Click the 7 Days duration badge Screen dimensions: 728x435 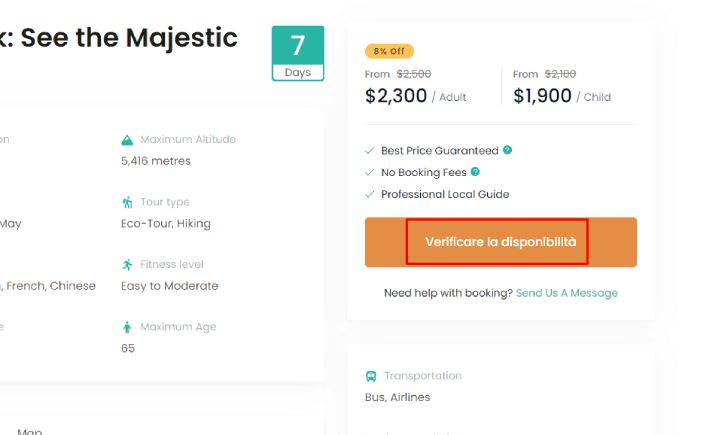pos(298,53)
